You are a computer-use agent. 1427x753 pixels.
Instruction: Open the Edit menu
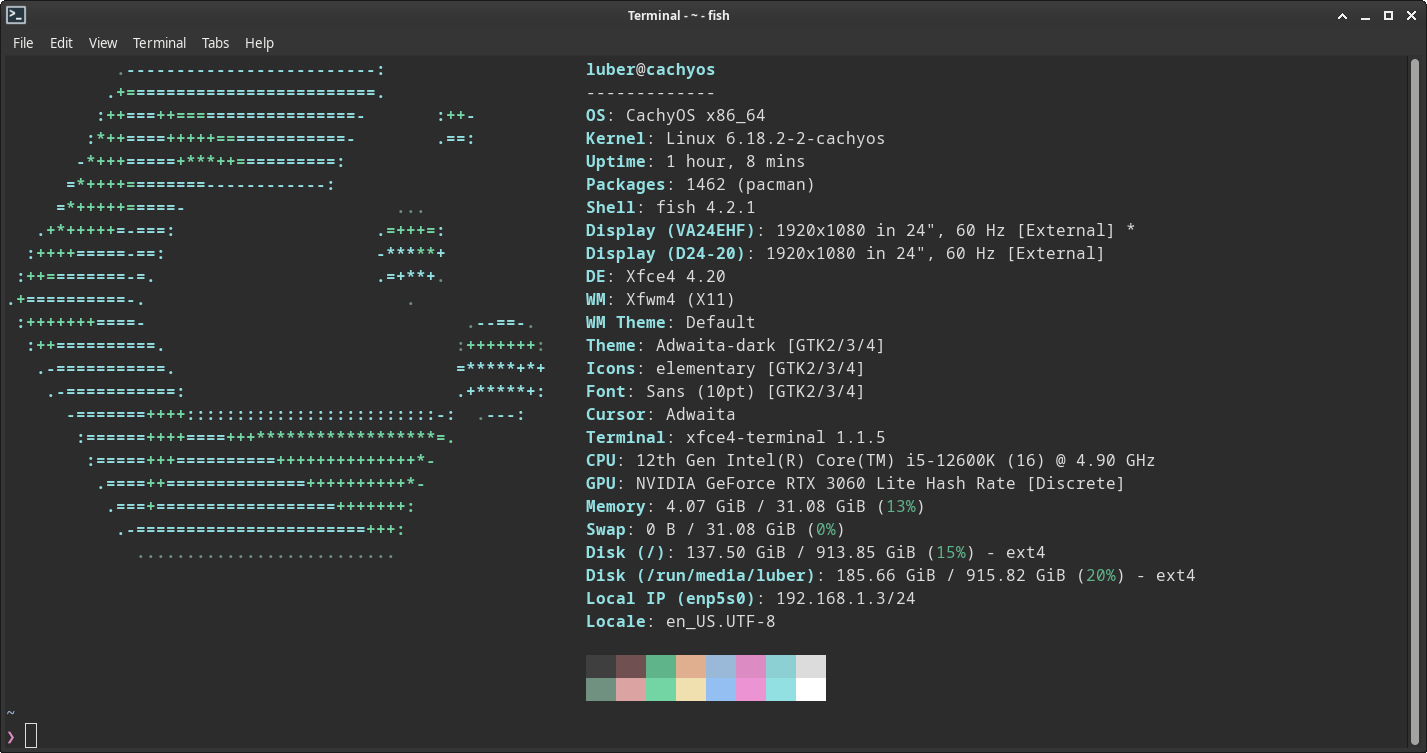pos(61,43)
